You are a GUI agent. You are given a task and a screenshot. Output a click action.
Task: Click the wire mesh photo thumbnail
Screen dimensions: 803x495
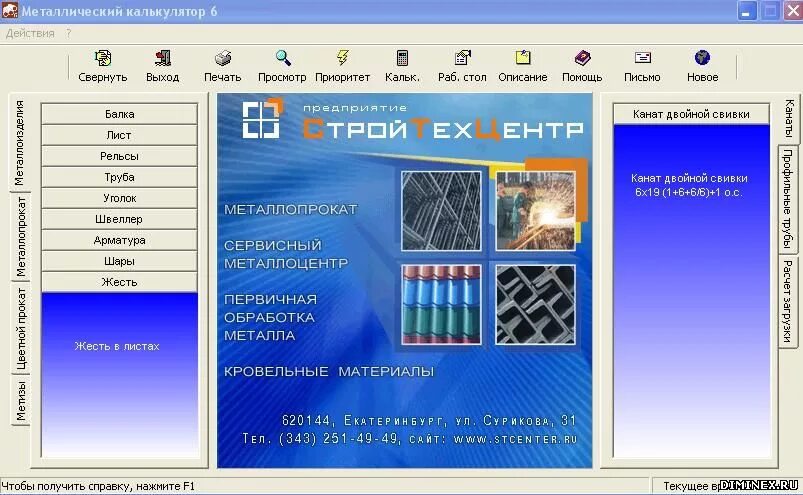pos(441,211)
